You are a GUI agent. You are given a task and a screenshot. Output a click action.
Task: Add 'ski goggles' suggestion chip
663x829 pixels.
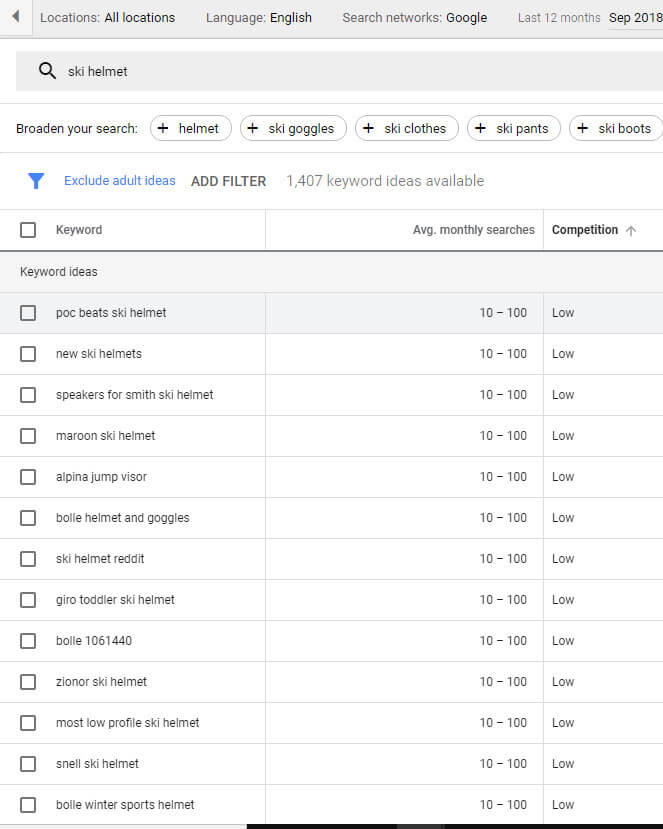293,128
